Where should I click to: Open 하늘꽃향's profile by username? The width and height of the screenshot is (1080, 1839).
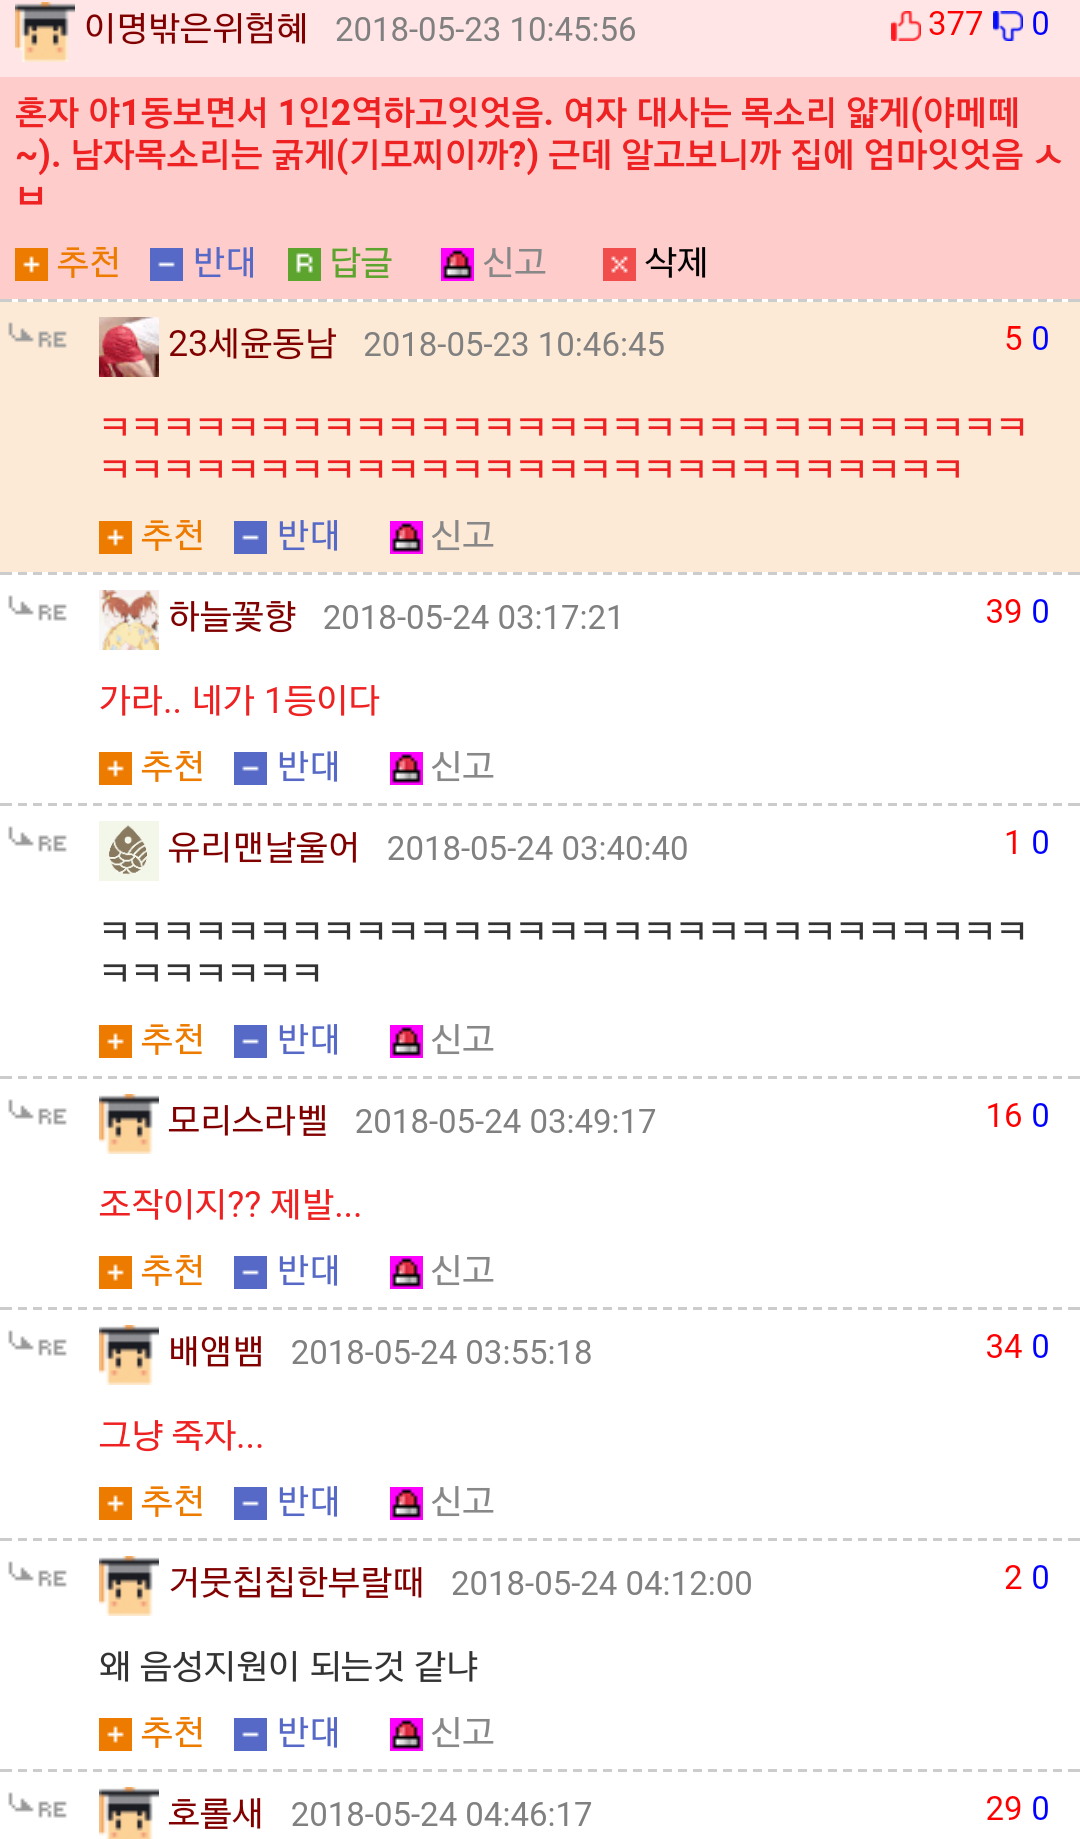pos(232,617)
